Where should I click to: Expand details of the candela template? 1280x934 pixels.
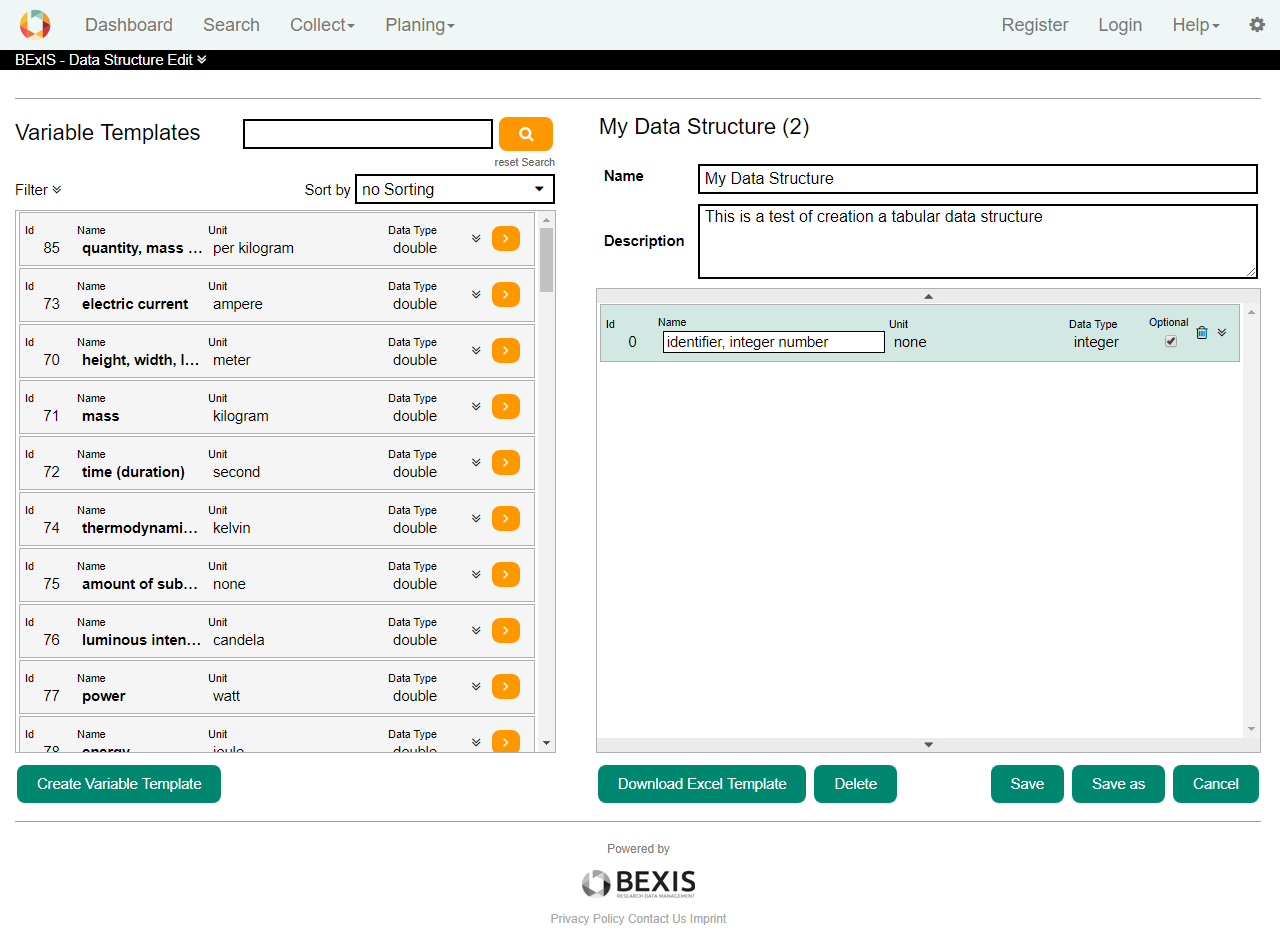tap(476, 630)
